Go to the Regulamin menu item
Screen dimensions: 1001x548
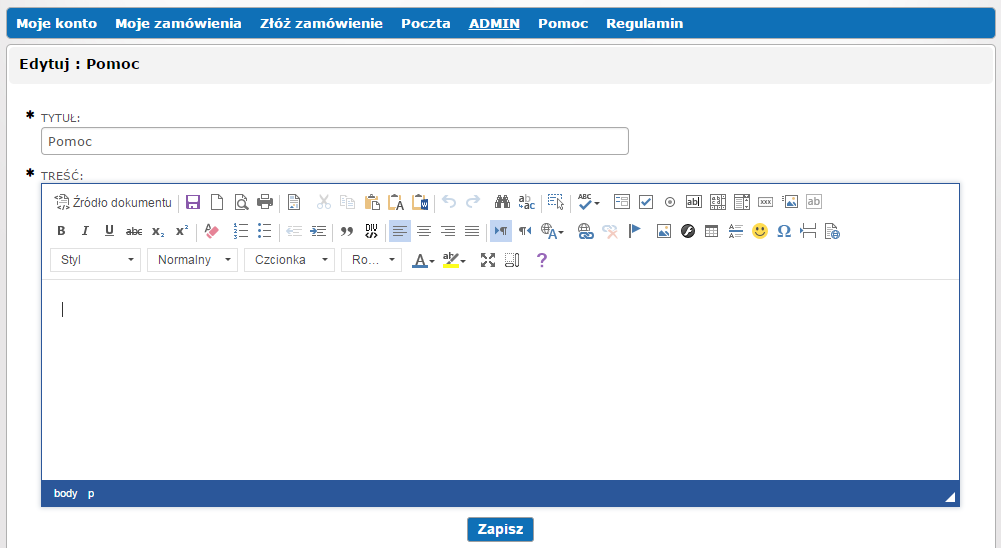tap(644, 23)
